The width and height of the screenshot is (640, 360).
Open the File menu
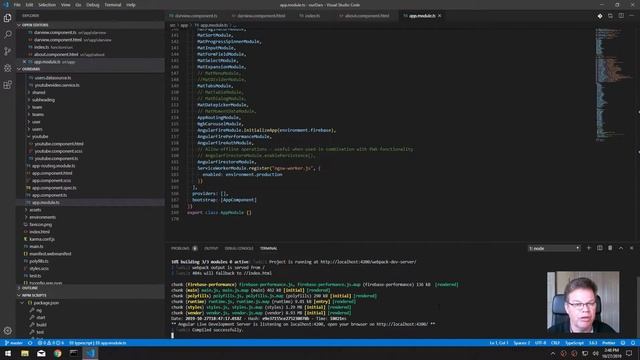coord(17,5)
